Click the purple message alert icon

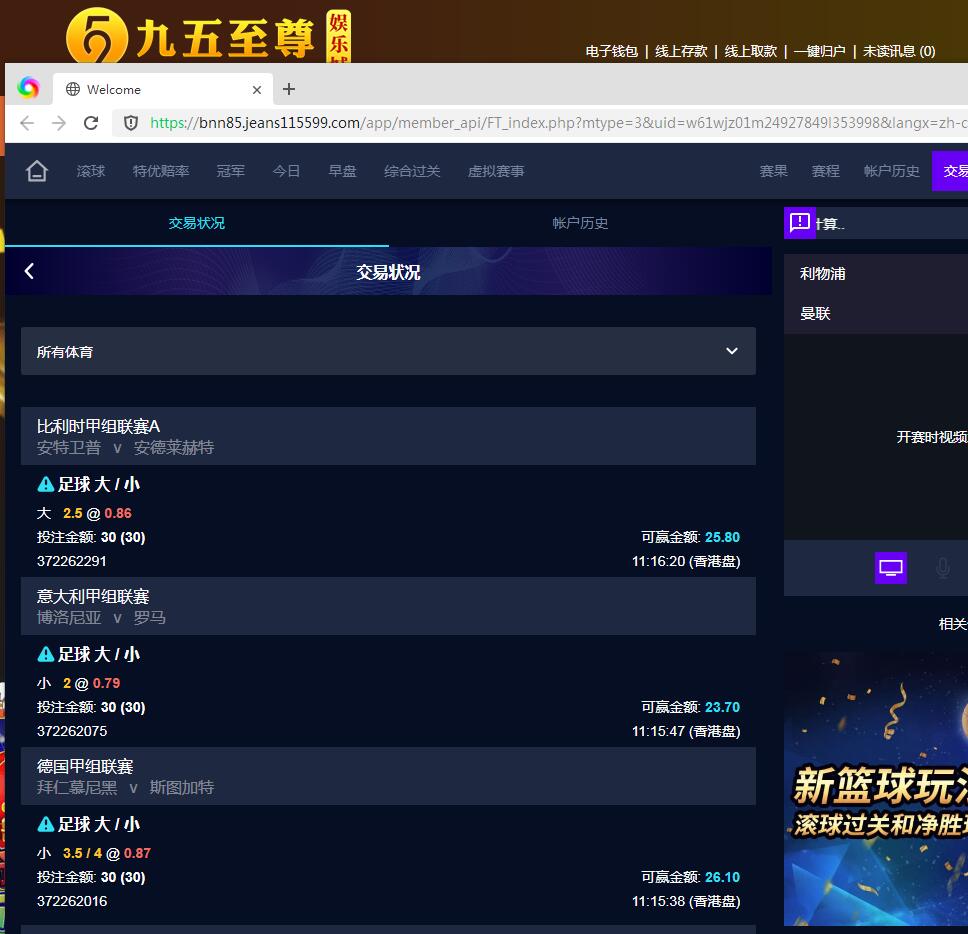click(800, 222)
